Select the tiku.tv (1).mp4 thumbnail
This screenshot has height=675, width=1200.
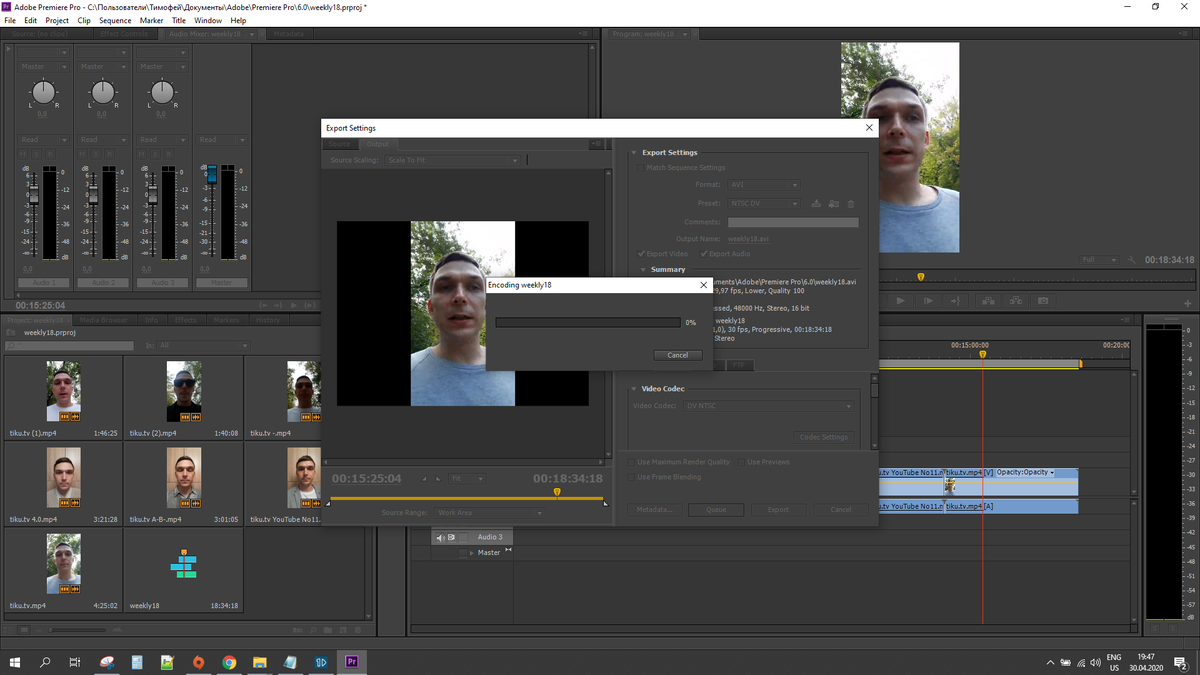click(x=64, y=391)
